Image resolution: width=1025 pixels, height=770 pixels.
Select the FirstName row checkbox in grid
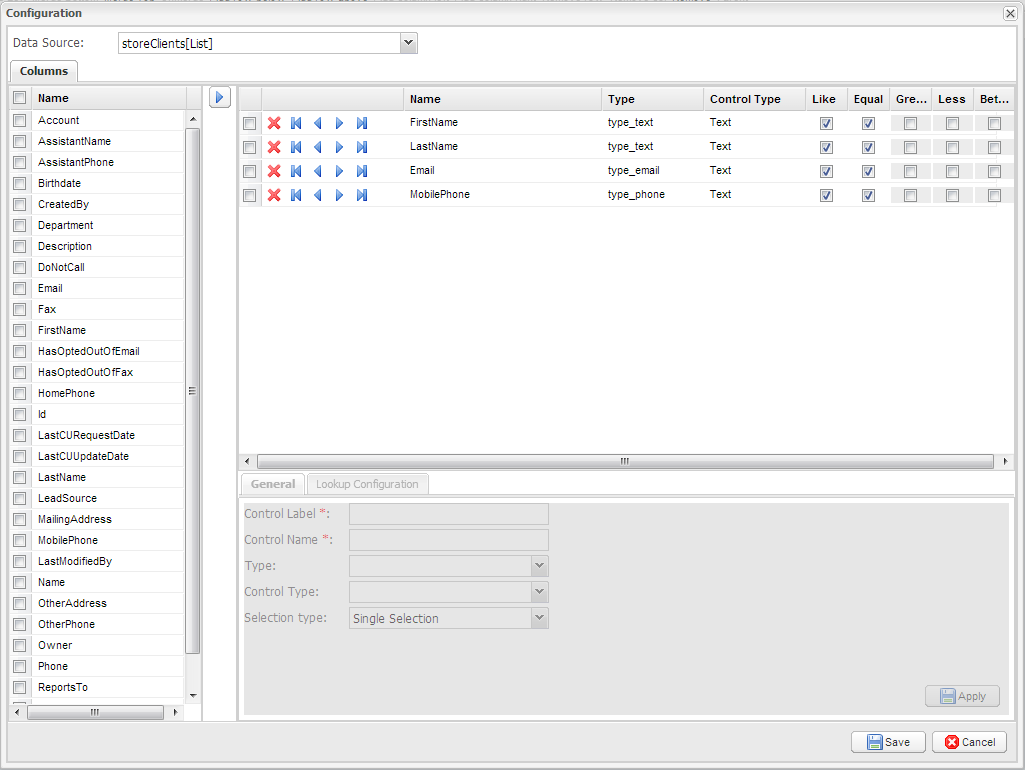249,123
